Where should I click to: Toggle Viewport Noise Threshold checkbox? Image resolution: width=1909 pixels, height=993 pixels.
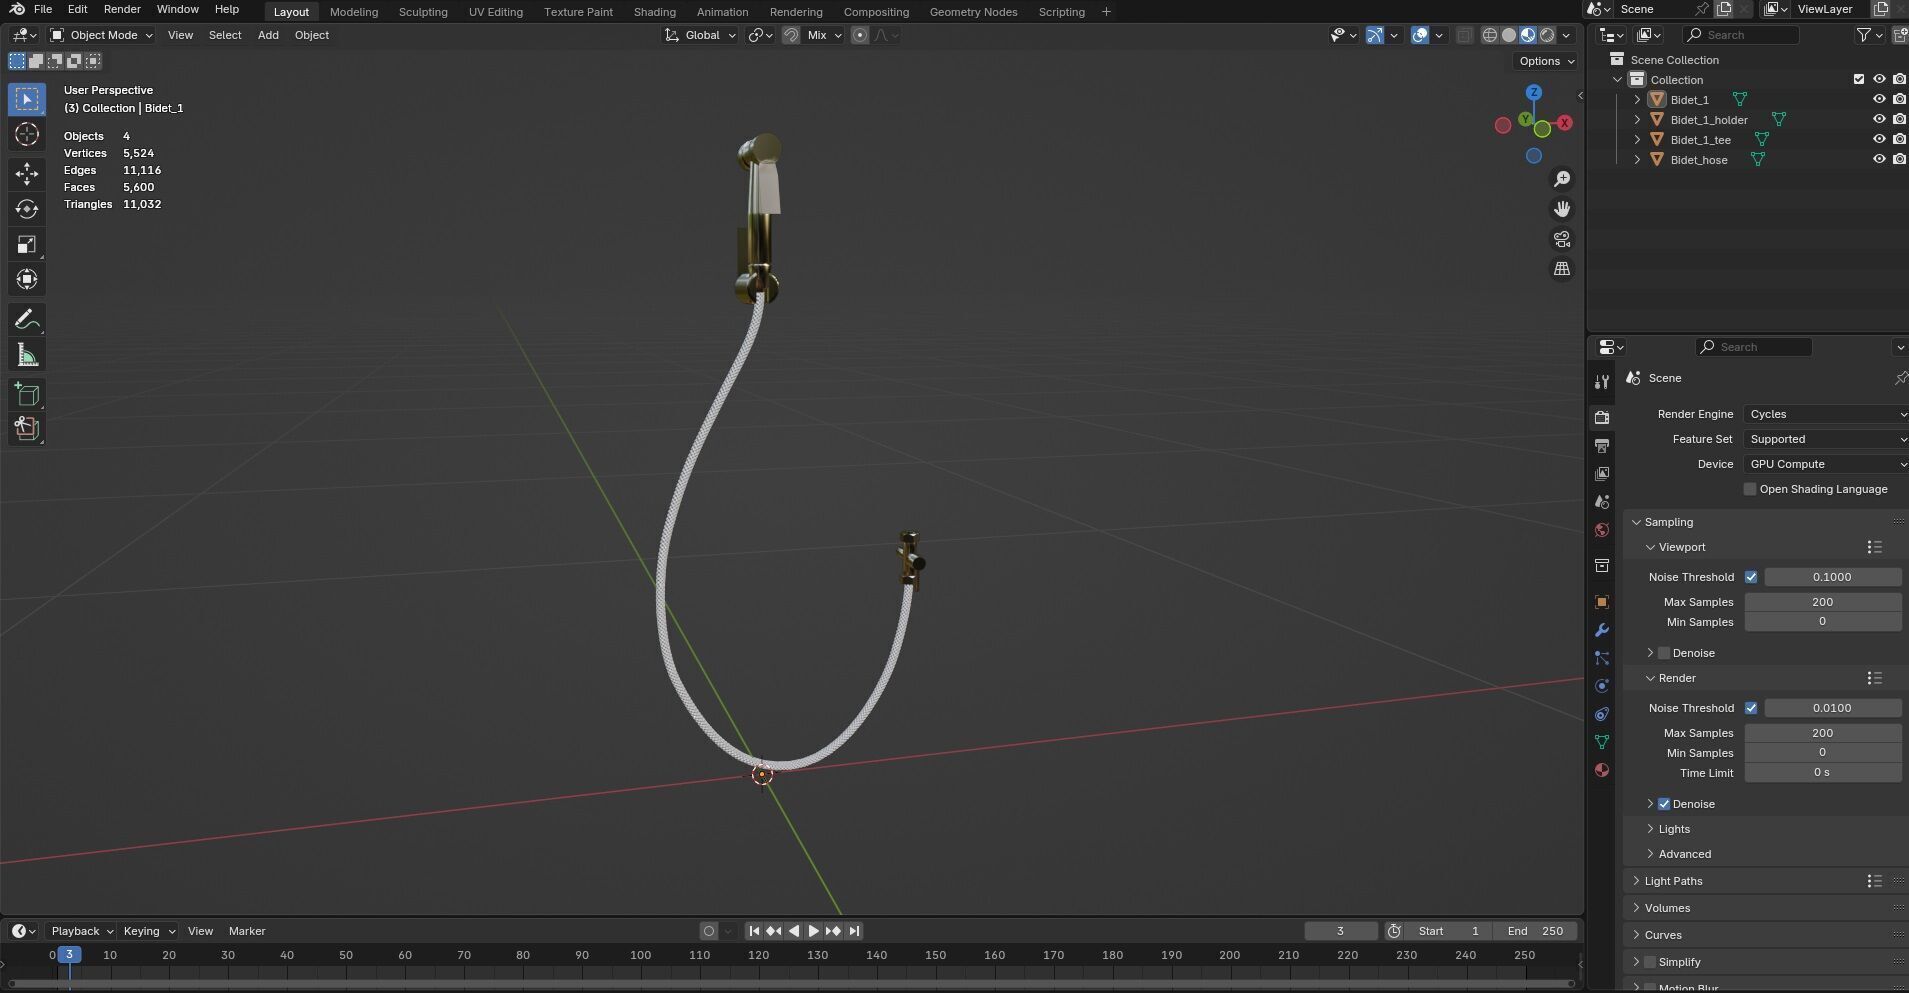tap(1751, 577)
